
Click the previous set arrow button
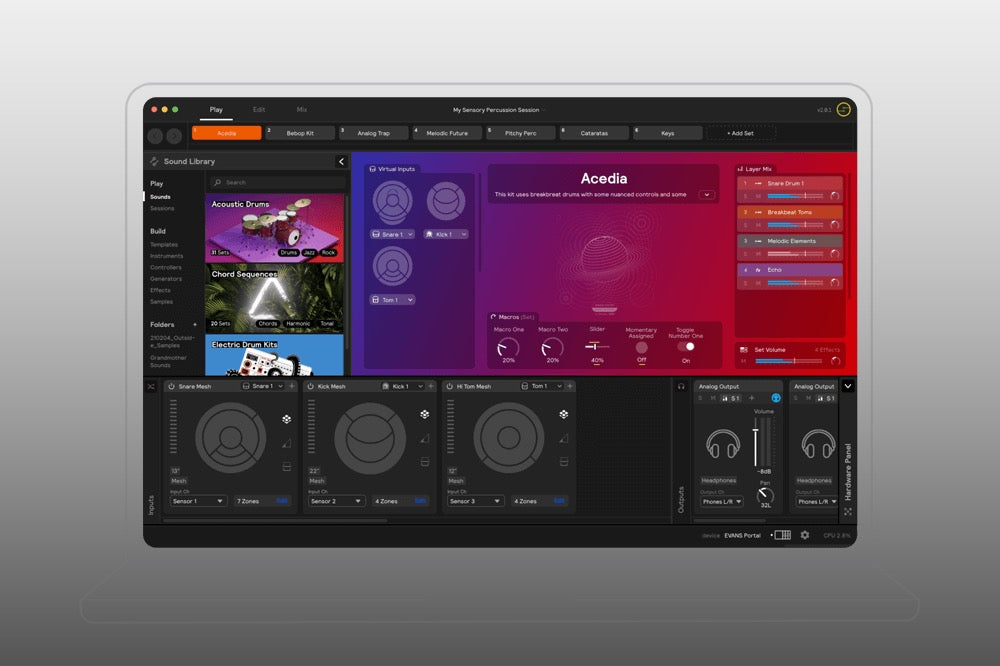(x=156, y=135)
